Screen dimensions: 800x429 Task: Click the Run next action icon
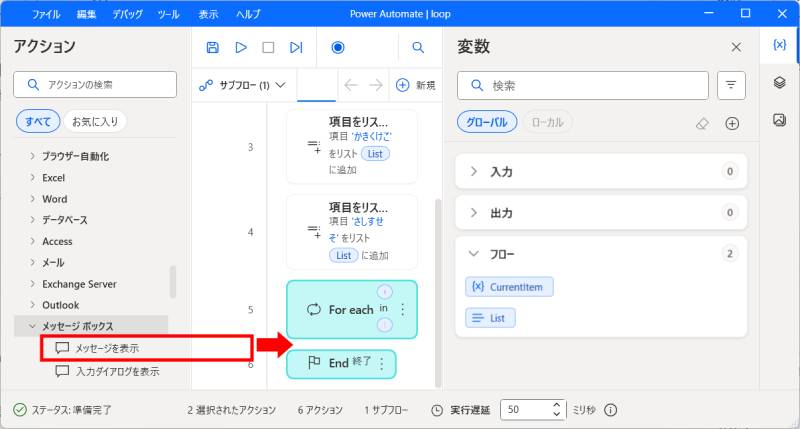click(x=296, y=47)
